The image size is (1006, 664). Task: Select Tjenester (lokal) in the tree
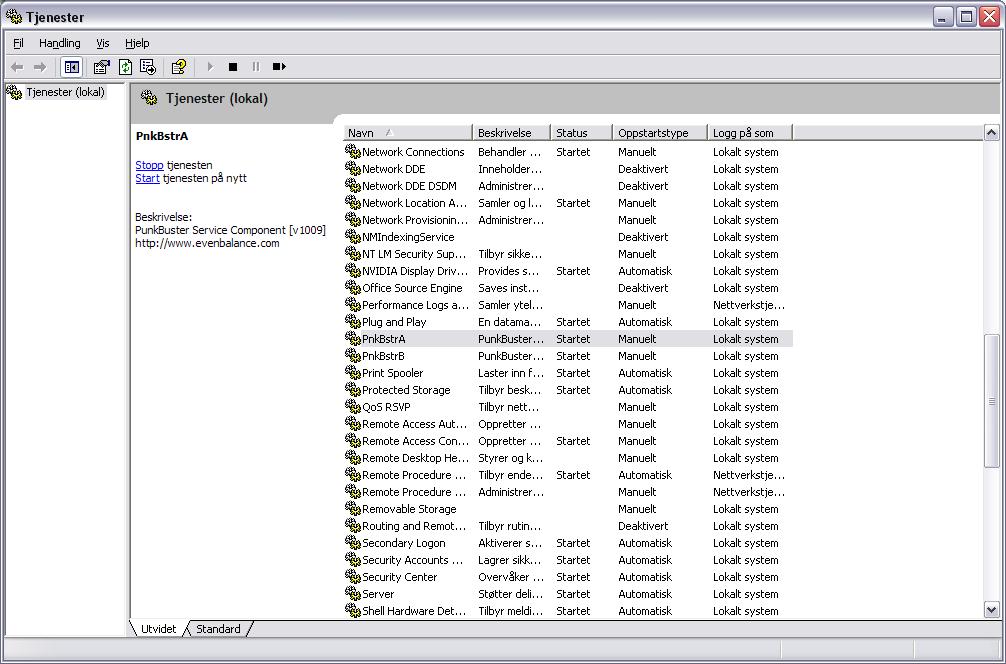[64, 92]
